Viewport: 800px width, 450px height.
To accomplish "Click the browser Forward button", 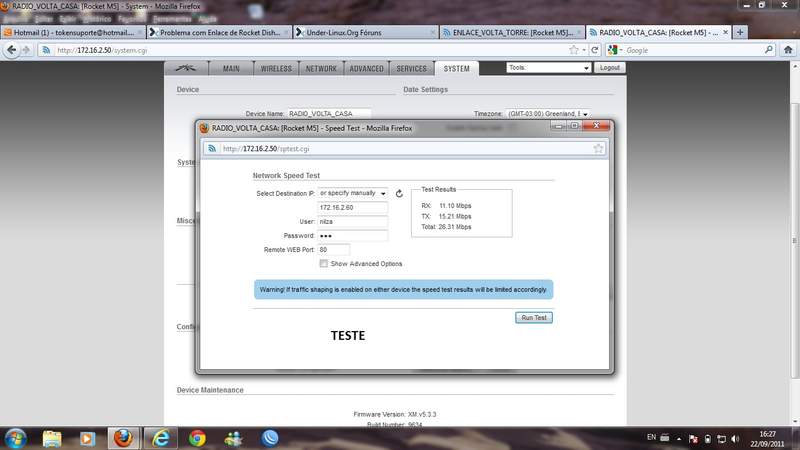I will tap(27, 50).
